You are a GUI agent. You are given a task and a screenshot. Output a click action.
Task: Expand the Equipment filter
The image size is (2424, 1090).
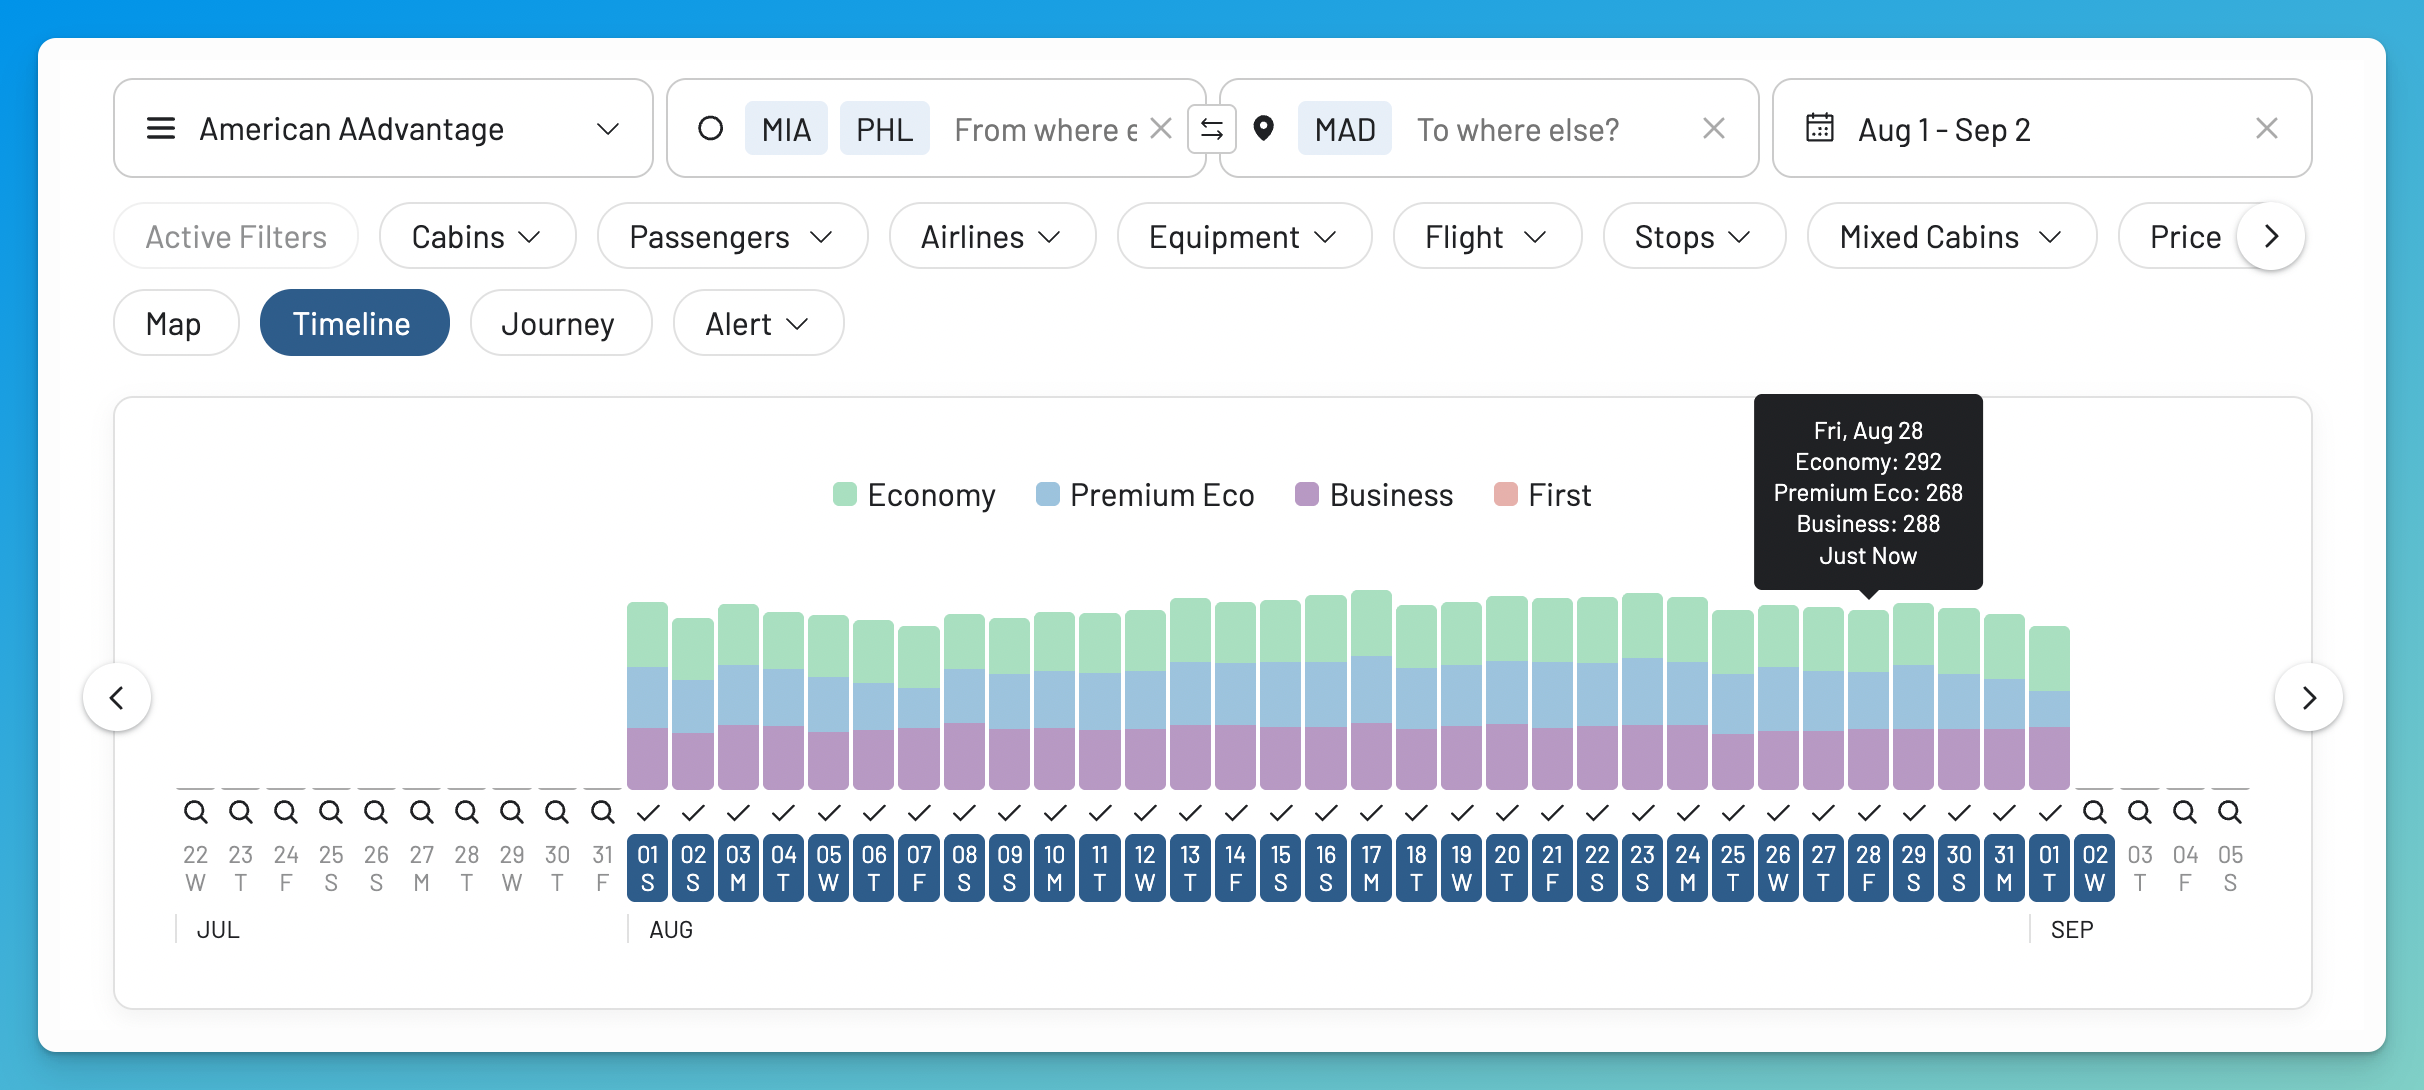coord(1244,236)
